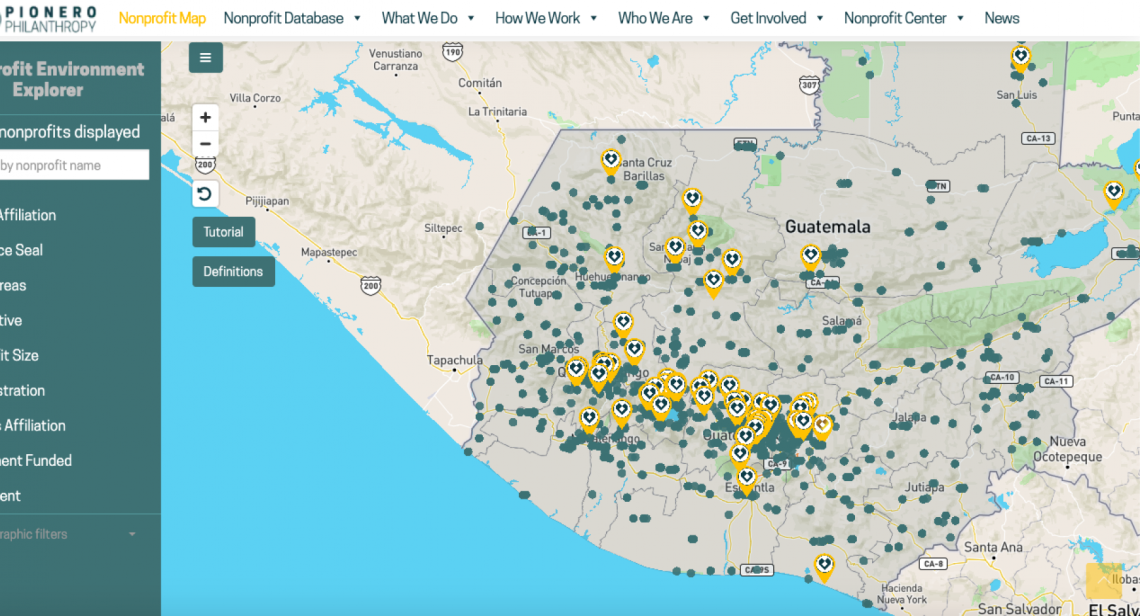This screenshot has width=1140, height=616.
Task: Open the Tutorial
Action: pos(223,232)
